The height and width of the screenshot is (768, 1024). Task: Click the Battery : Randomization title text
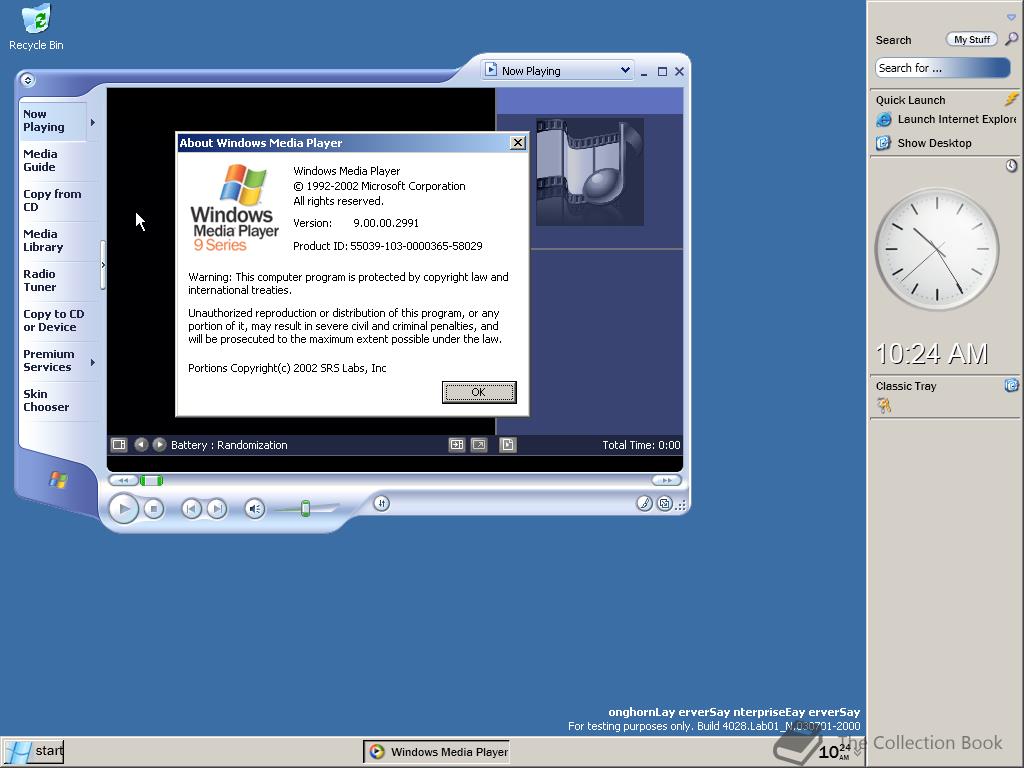[x=229, y=445]
